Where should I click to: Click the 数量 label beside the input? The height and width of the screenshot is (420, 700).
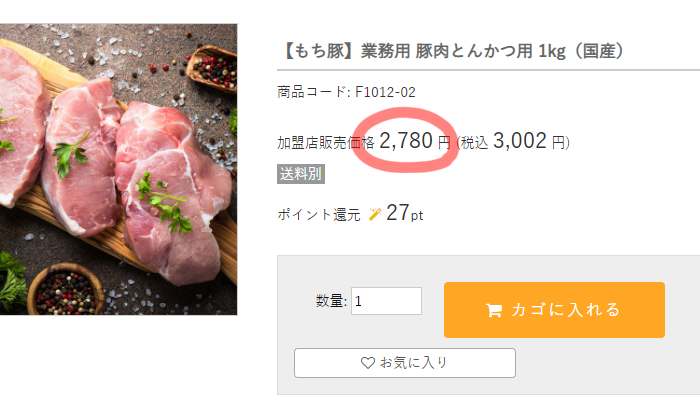pos(331,301)
